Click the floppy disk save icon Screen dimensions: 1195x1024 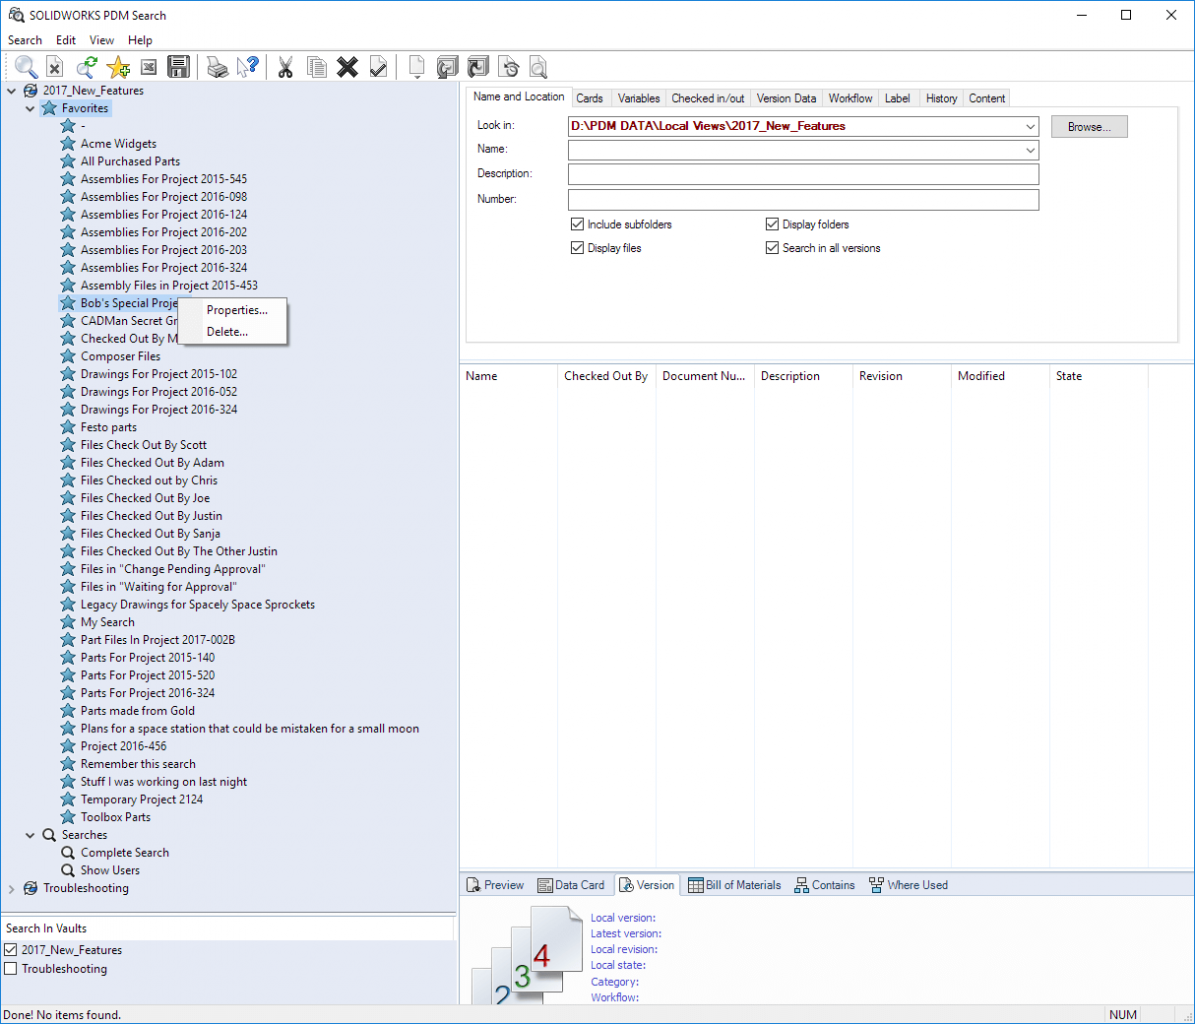point(178,67)
